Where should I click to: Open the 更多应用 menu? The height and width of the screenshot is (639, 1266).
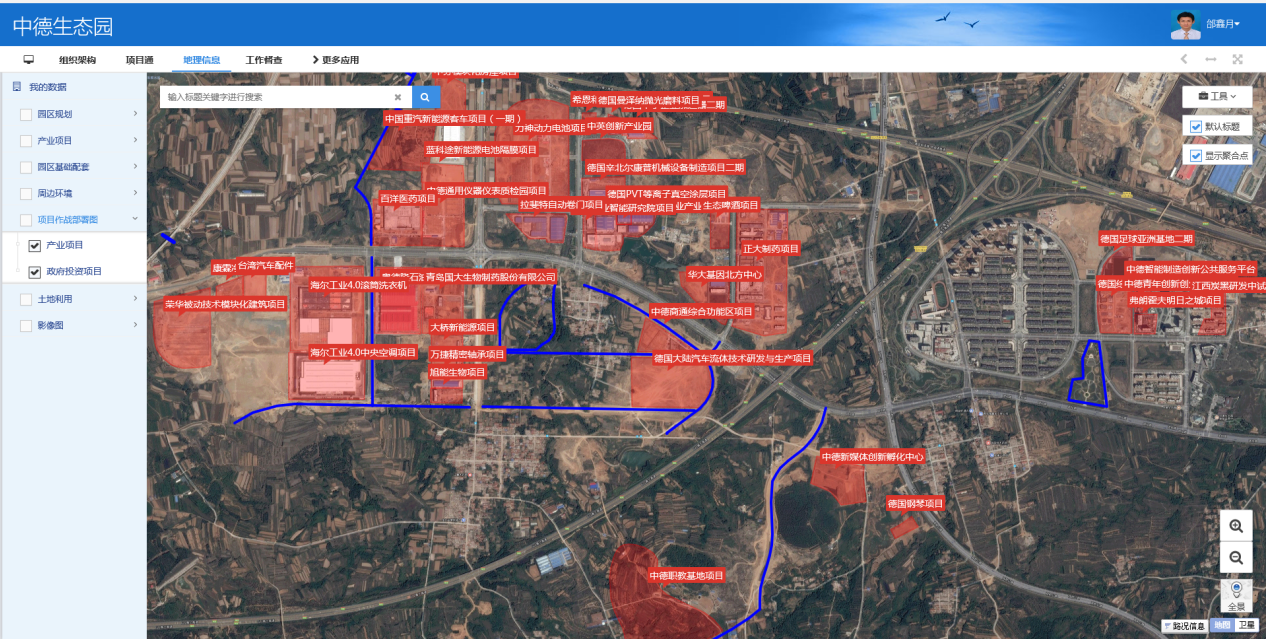click(x=336, y=60)
